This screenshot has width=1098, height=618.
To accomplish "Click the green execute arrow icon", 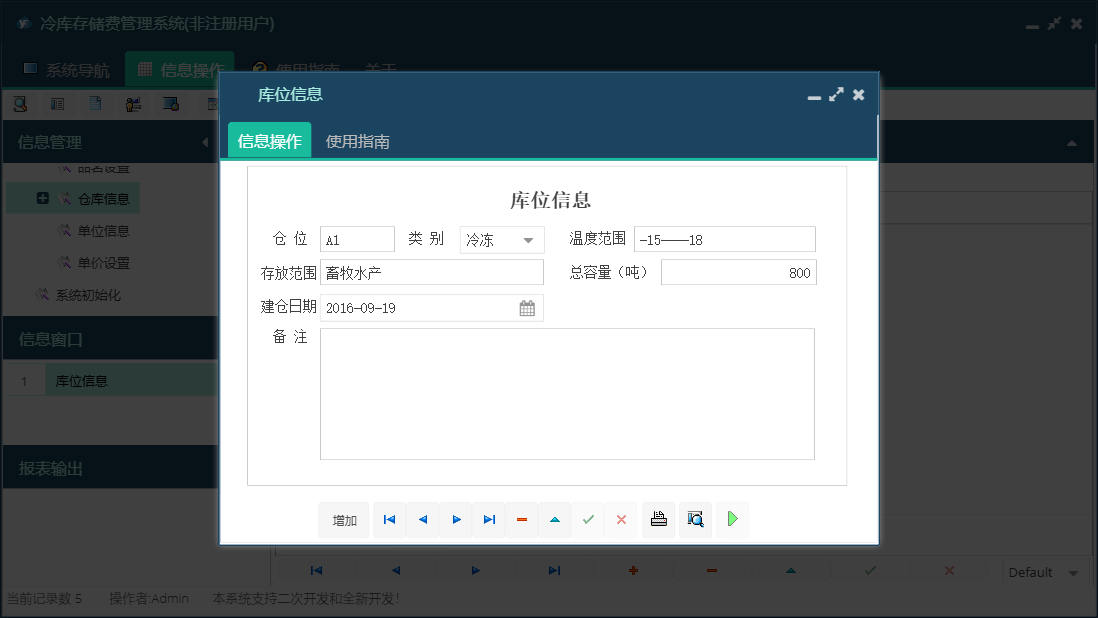I will [732, 519].
